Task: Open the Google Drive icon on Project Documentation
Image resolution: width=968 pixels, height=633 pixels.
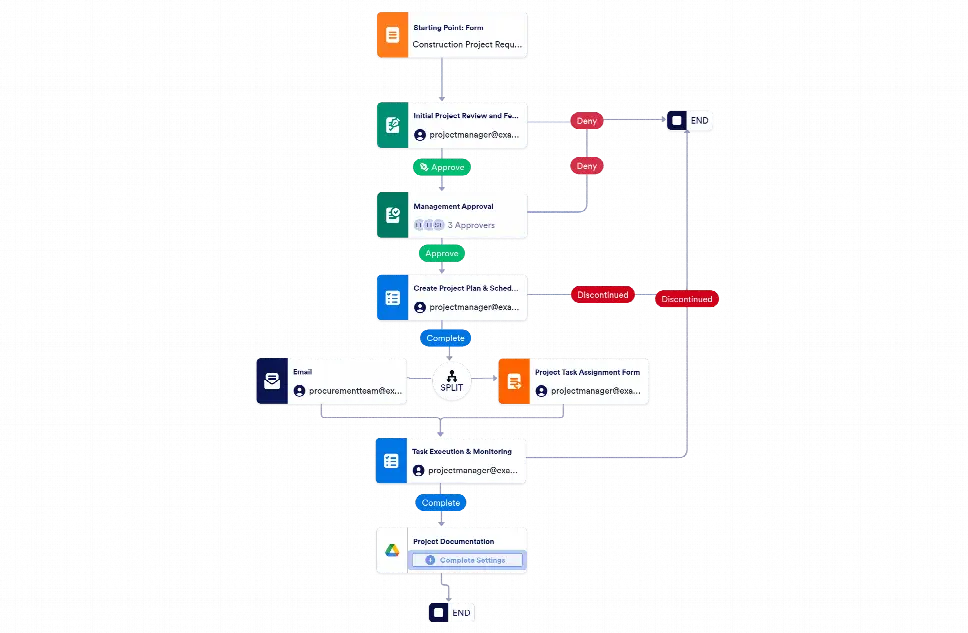Action: pos(392,550)
